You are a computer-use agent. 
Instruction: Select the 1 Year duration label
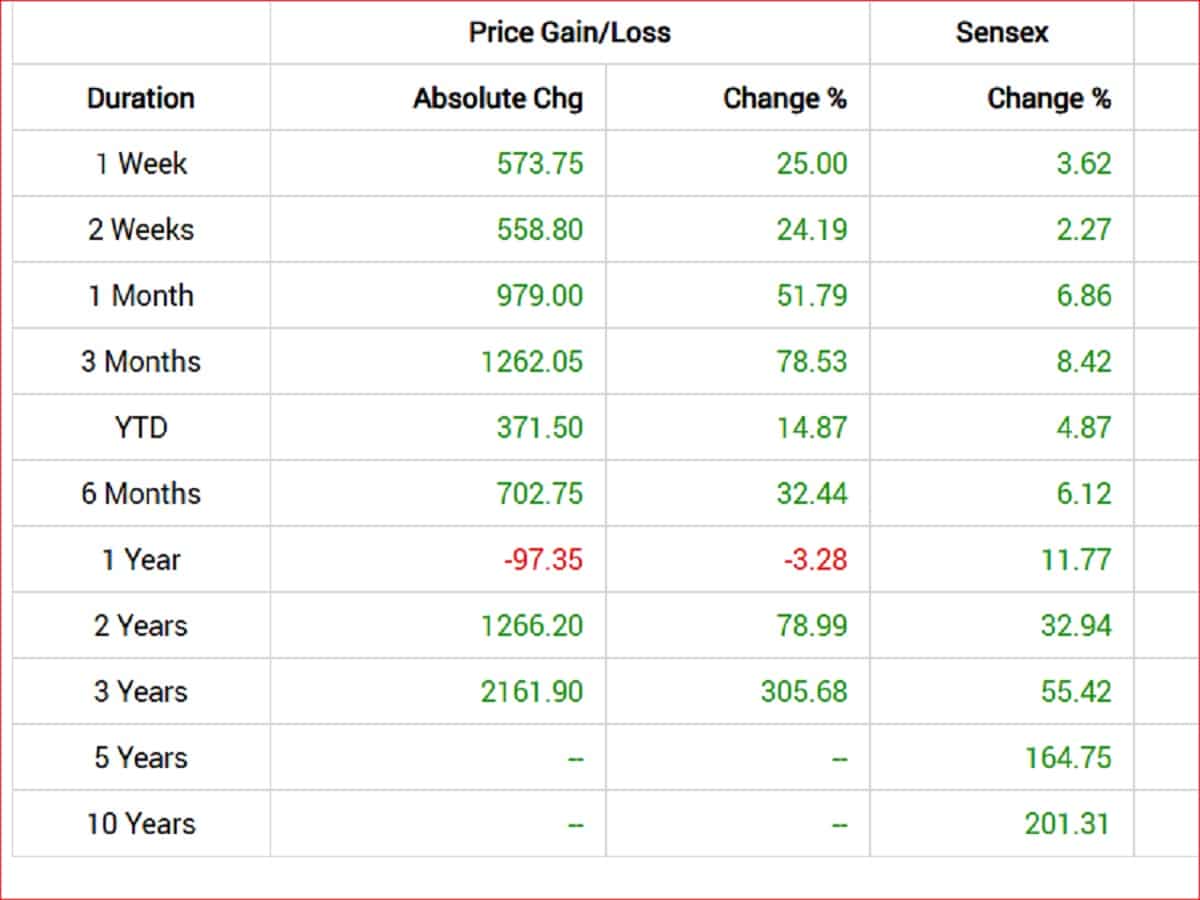tap(141, 560)
